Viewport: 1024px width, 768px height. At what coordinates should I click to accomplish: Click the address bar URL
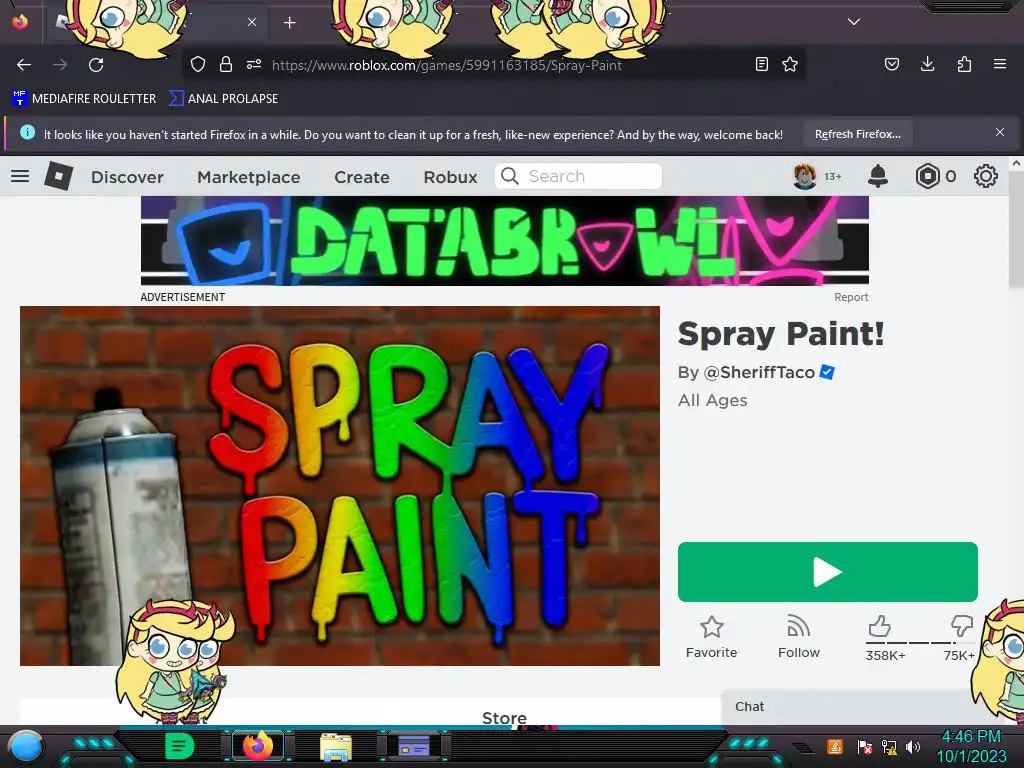coord(447,65)
